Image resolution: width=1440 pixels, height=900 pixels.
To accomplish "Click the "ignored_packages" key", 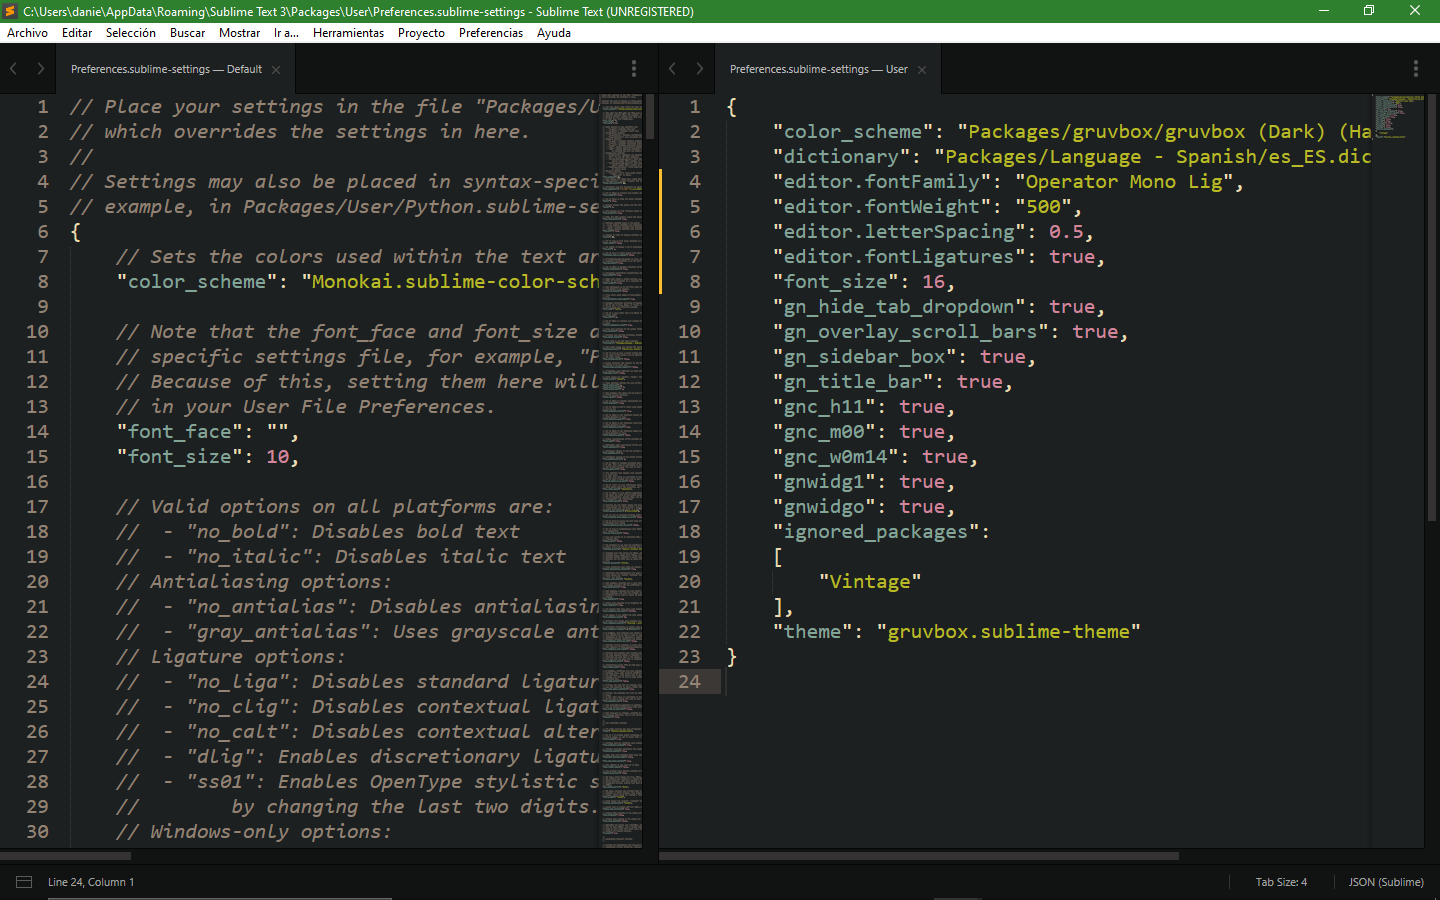I will click(875, 532).
